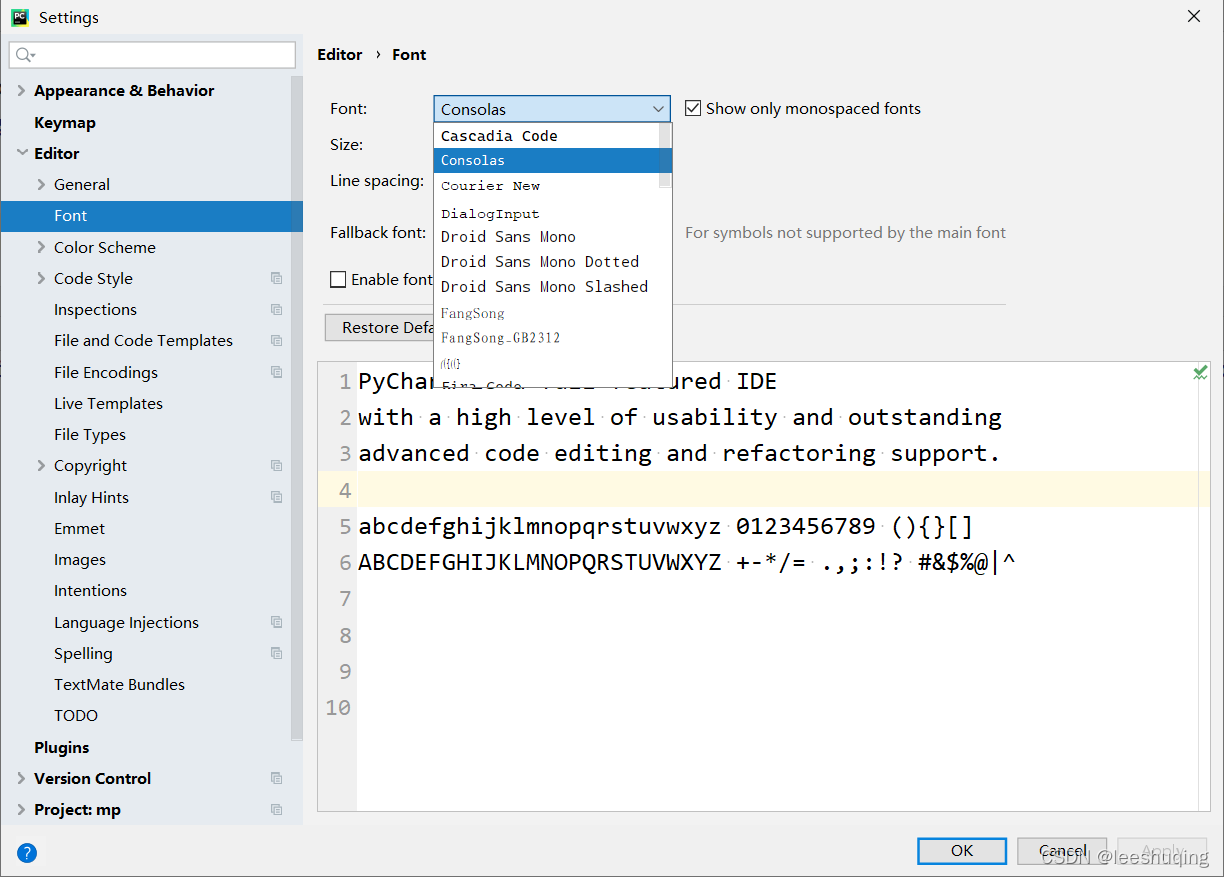1224x877 pixels.
Task: Choose DialogInput font option
Action: 546,213
